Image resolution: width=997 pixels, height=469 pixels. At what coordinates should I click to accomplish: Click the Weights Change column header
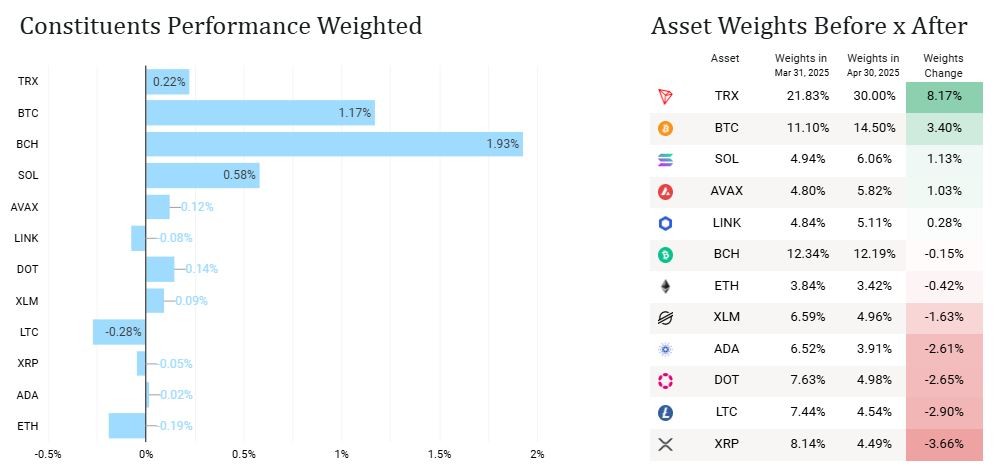[x=943, y=66]
